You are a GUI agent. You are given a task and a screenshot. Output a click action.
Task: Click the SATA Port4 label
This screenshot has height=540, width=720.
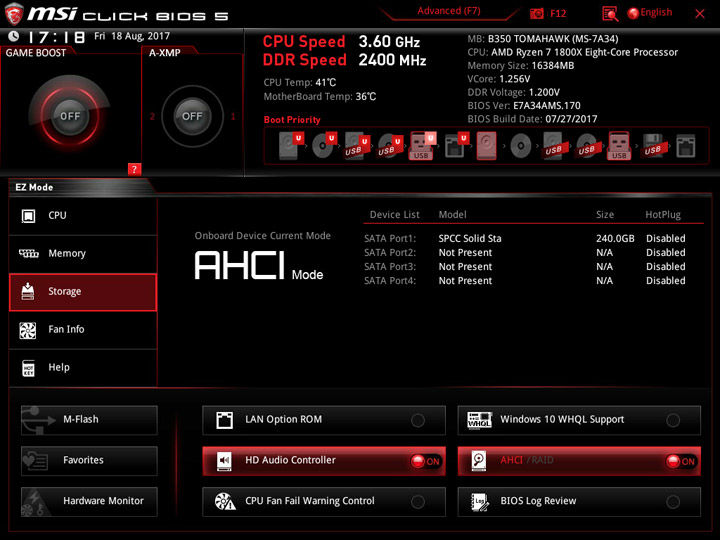click(x=390, y=281)
